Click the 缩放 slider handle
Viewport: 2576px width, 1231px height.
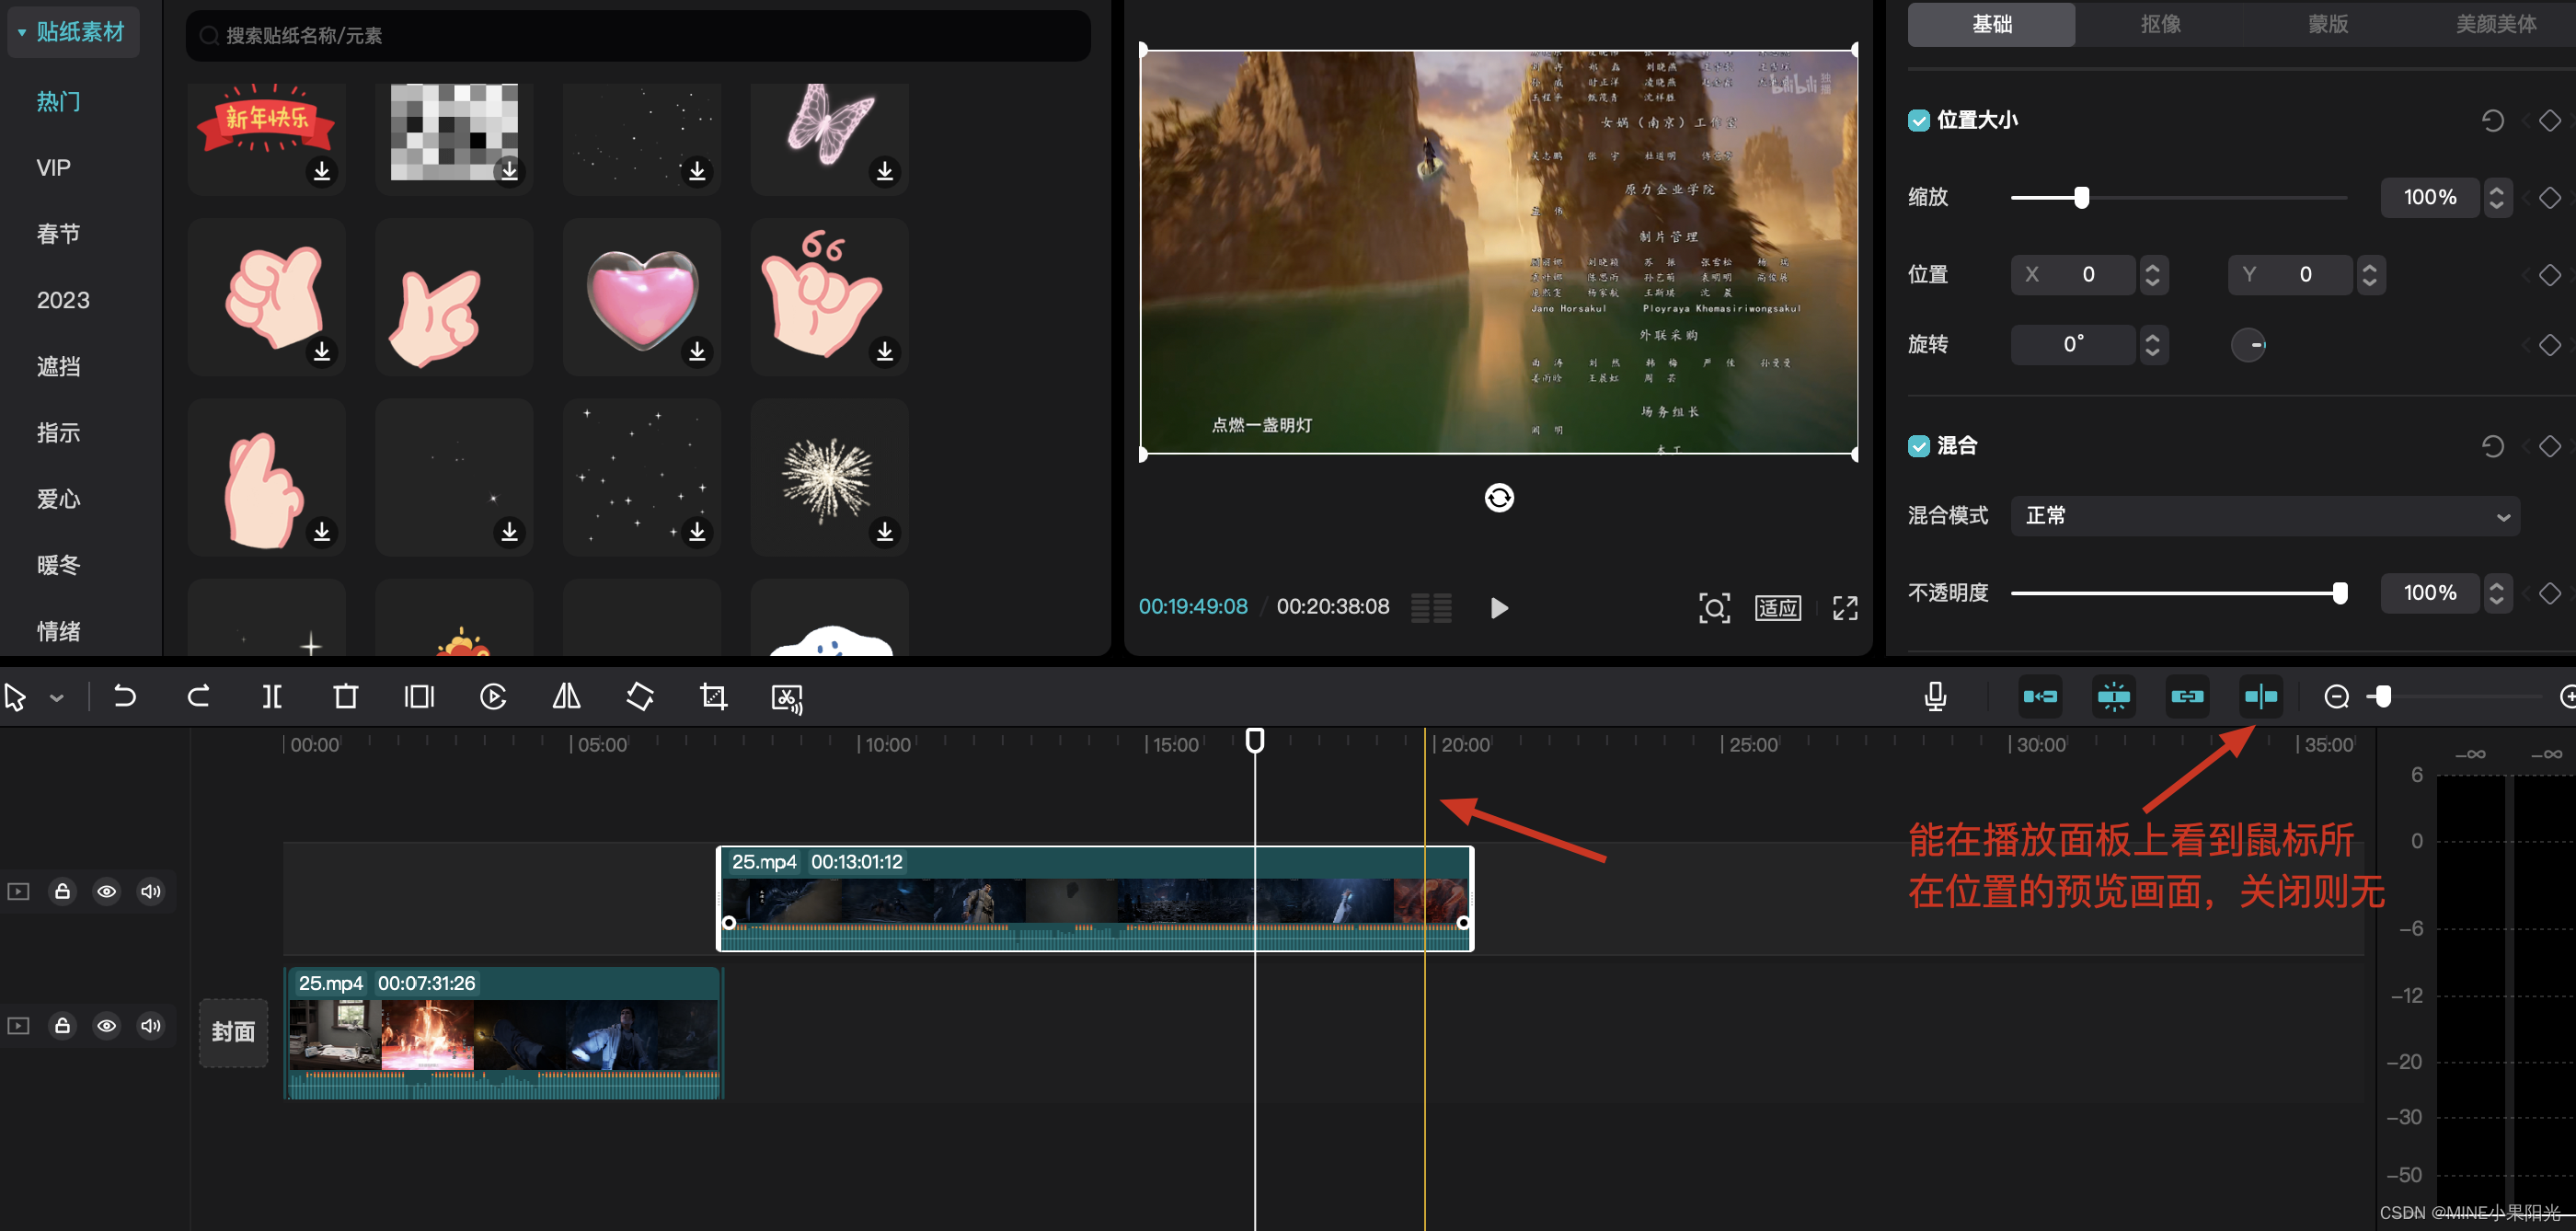(x=2081, y=197)
